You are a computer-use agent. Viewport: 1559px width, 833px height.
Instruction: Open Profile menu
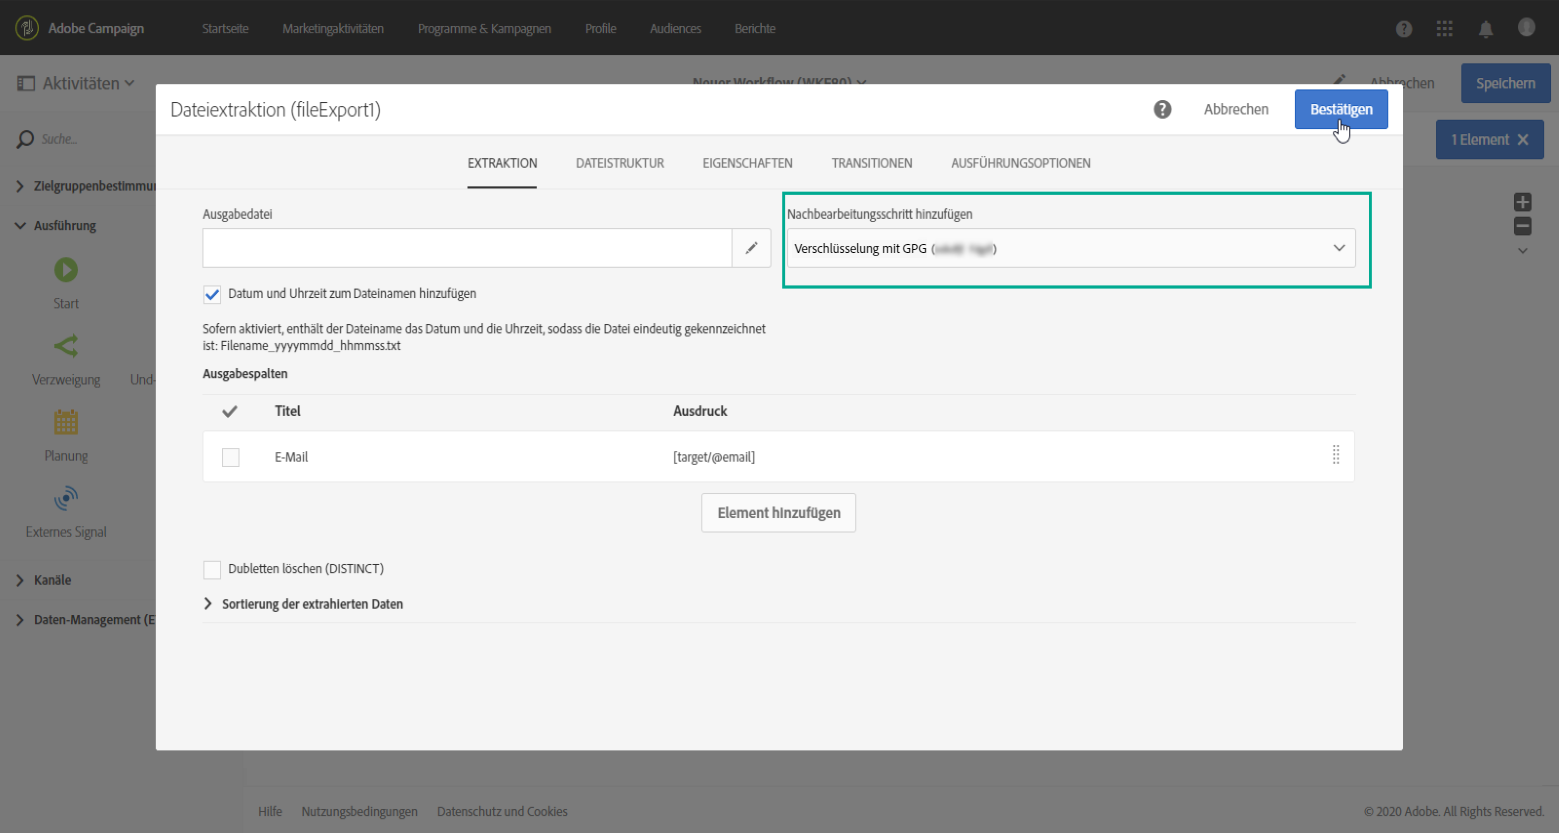600,29
